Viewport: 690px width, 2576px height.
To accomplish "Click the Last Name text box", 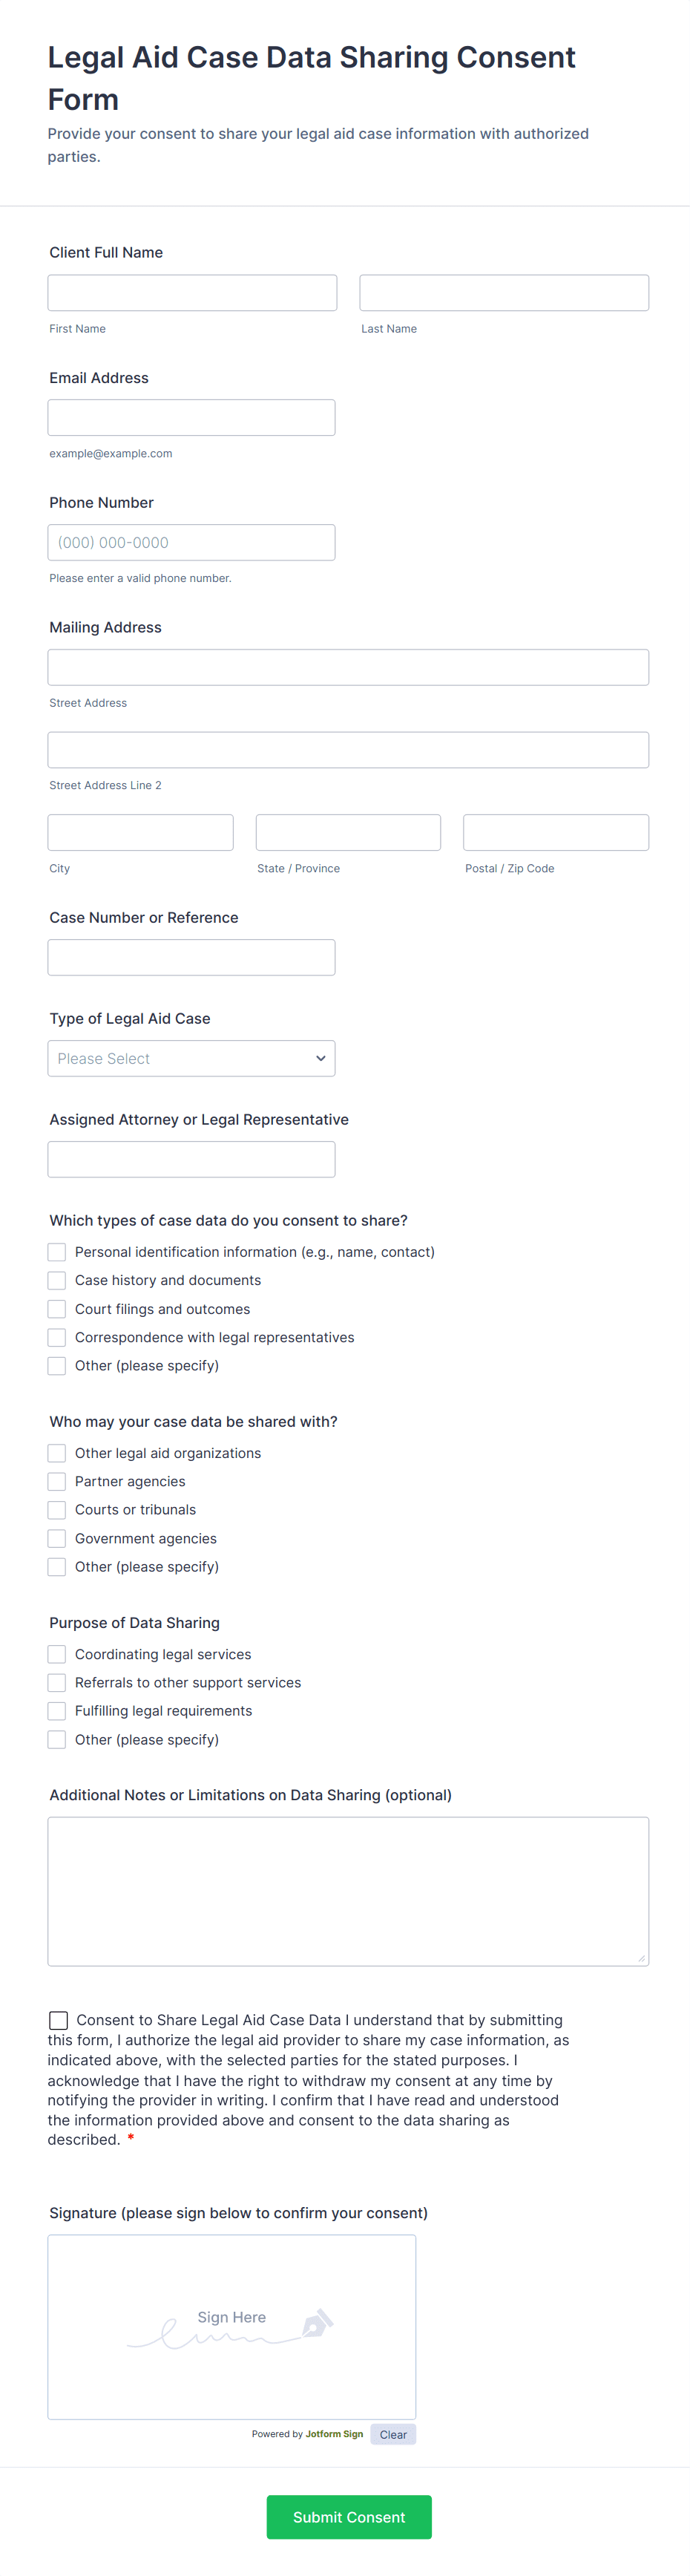I will pos(504,293).
